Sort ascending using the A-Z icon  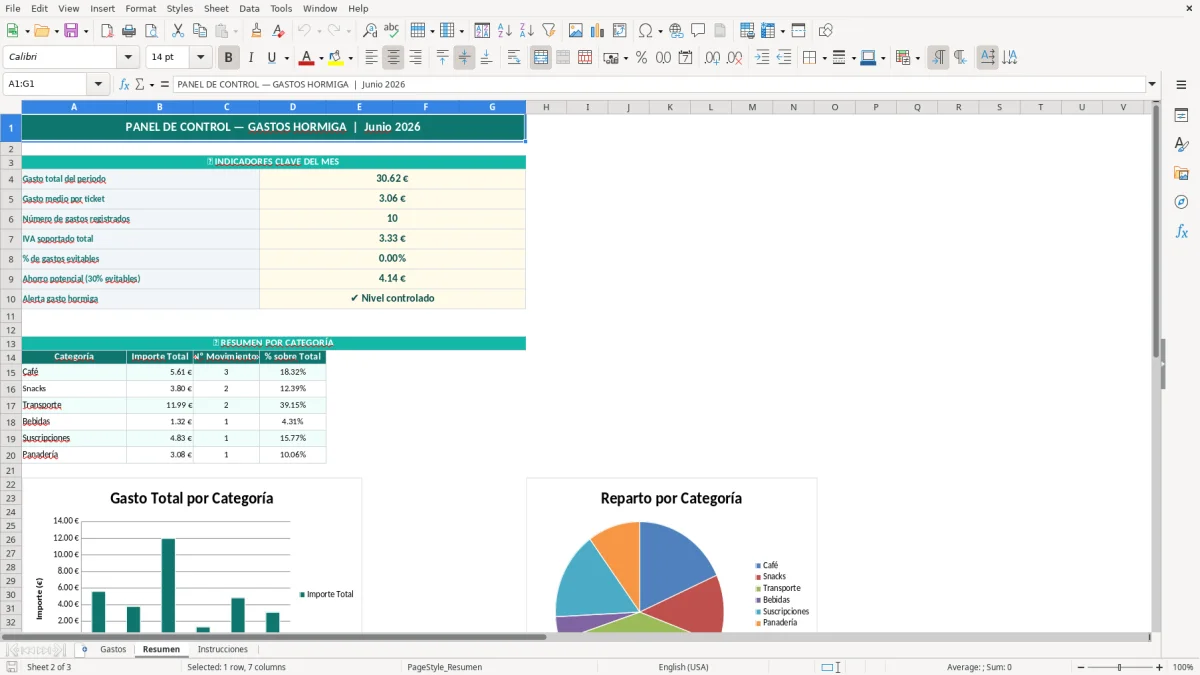click(x=505, y=31)
